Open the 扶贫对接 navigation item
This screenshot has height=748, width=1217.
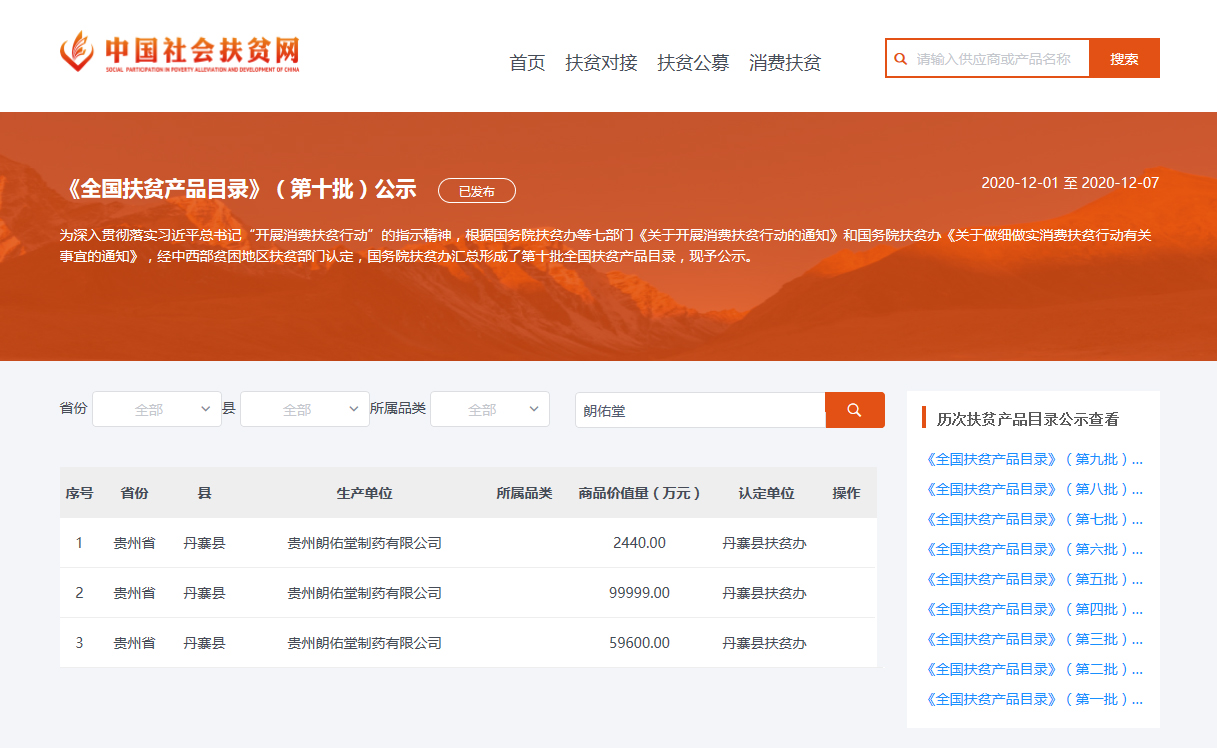tap(601, 63)
